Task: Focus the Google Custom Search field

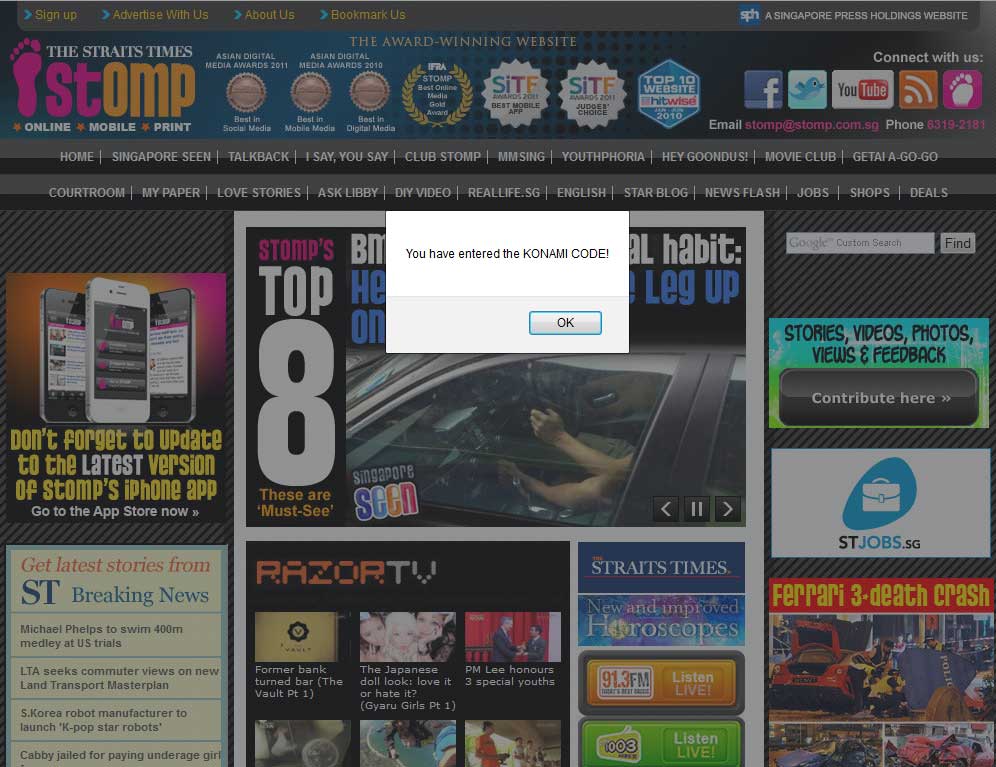Action: [860, 243]
